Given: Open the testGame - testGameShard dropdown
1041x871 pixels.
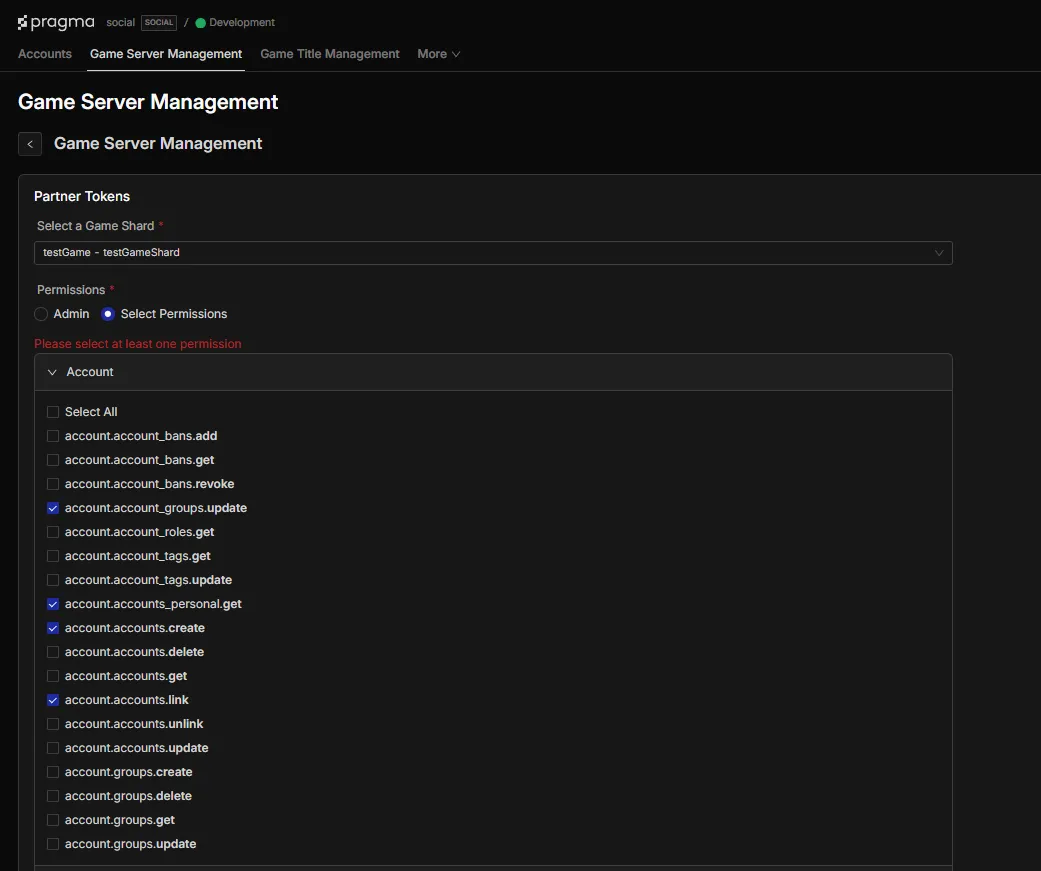Looking at the screenshot, I should click(495, 253).
